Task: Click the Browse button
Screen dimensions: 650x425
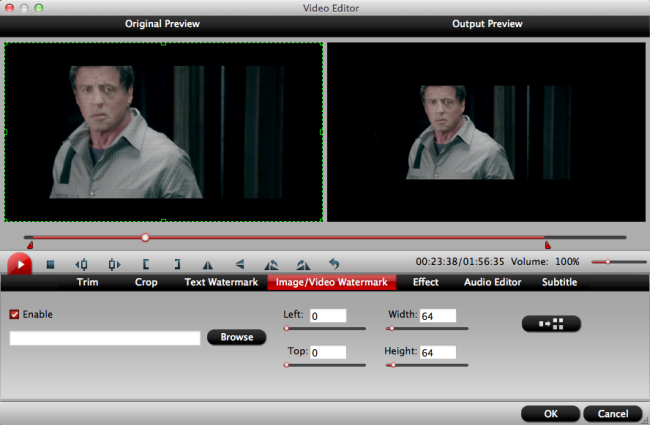Action: click(x=237, y=337)
